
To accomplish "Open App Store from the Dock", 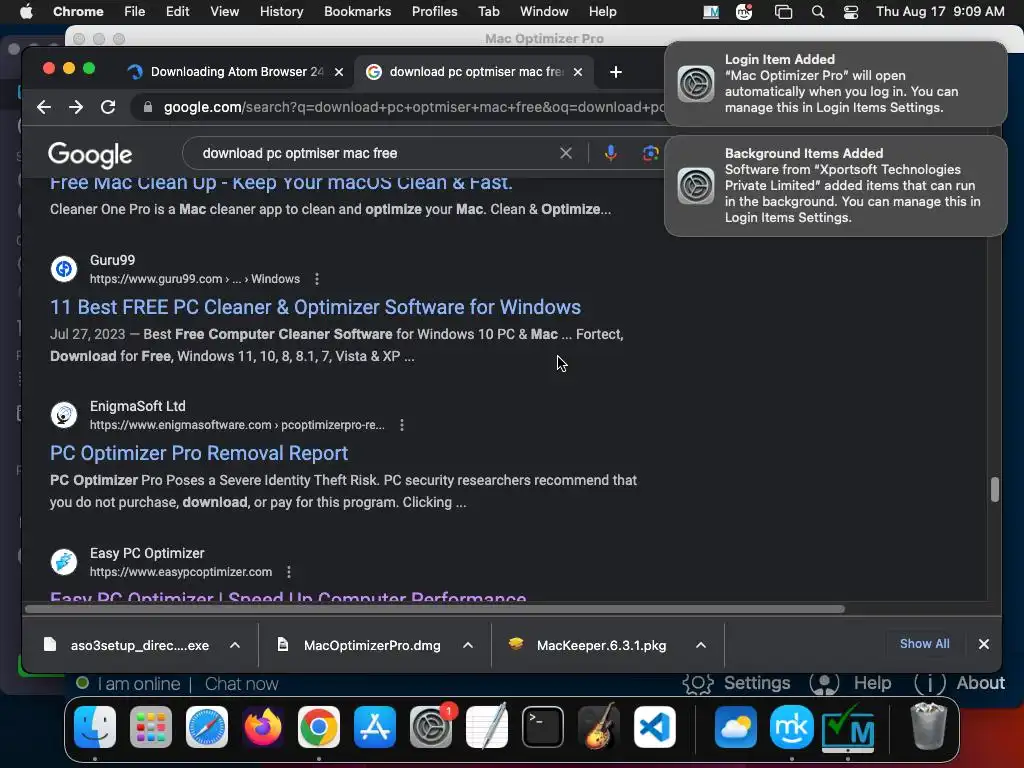I will pos(375,727).
